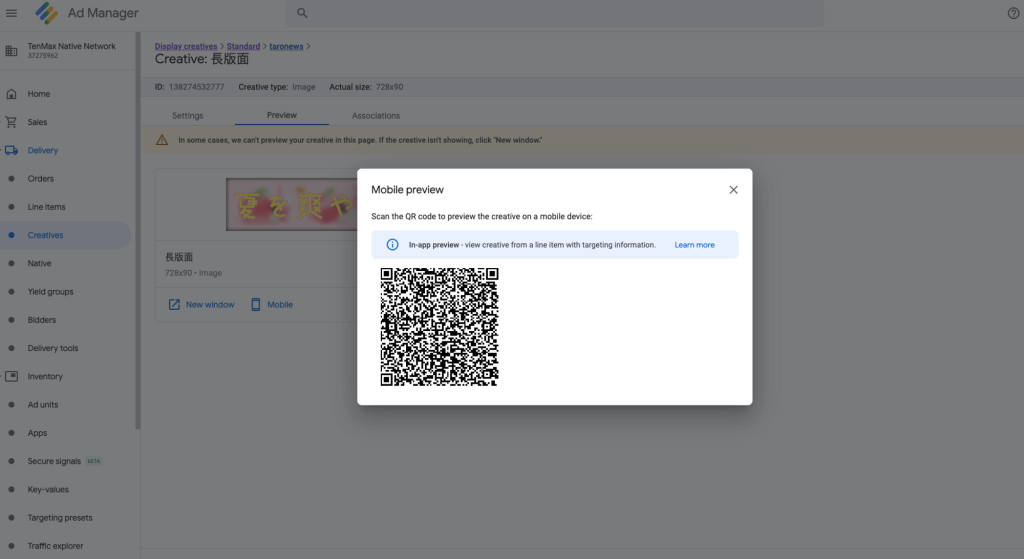The width and height of the screenshot is (1024, 559).
Task: Open Bidders in sidebar
Action: (42, 320)
